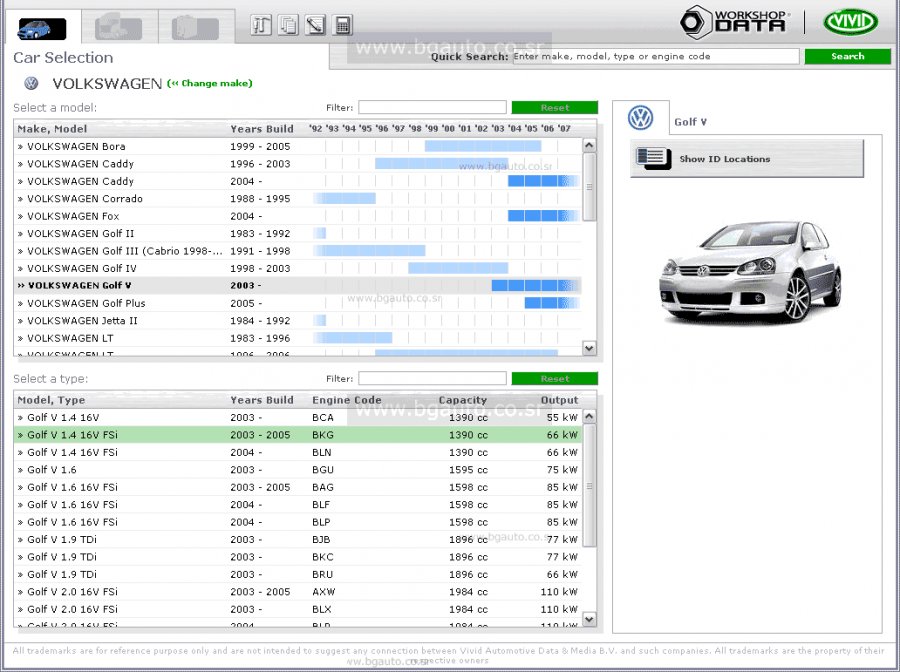The width and height of the screenshot is (900, 672).
Task: Click the model list scrollbar thumb
Action: 589,187
